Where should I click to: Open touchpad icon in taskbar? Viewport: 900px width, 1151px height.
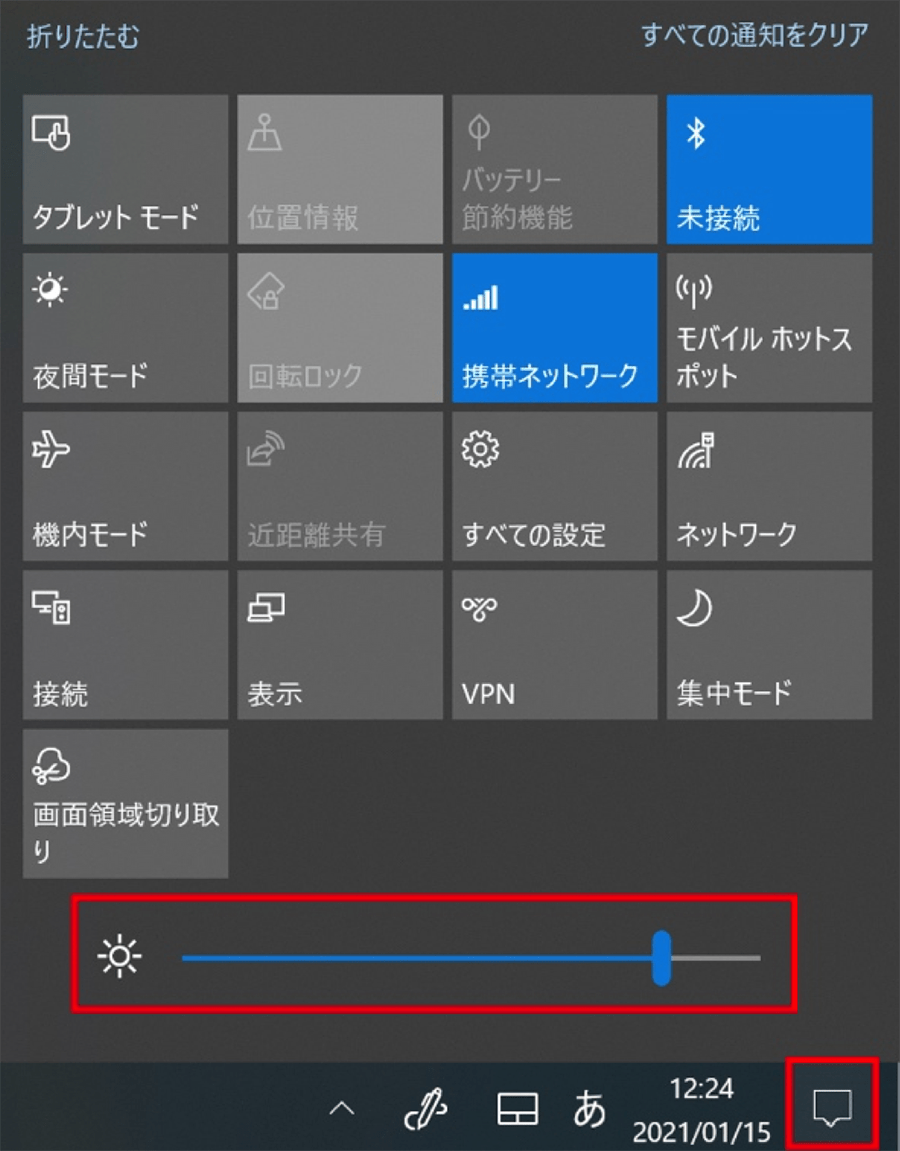click(x=518, y=1108)
